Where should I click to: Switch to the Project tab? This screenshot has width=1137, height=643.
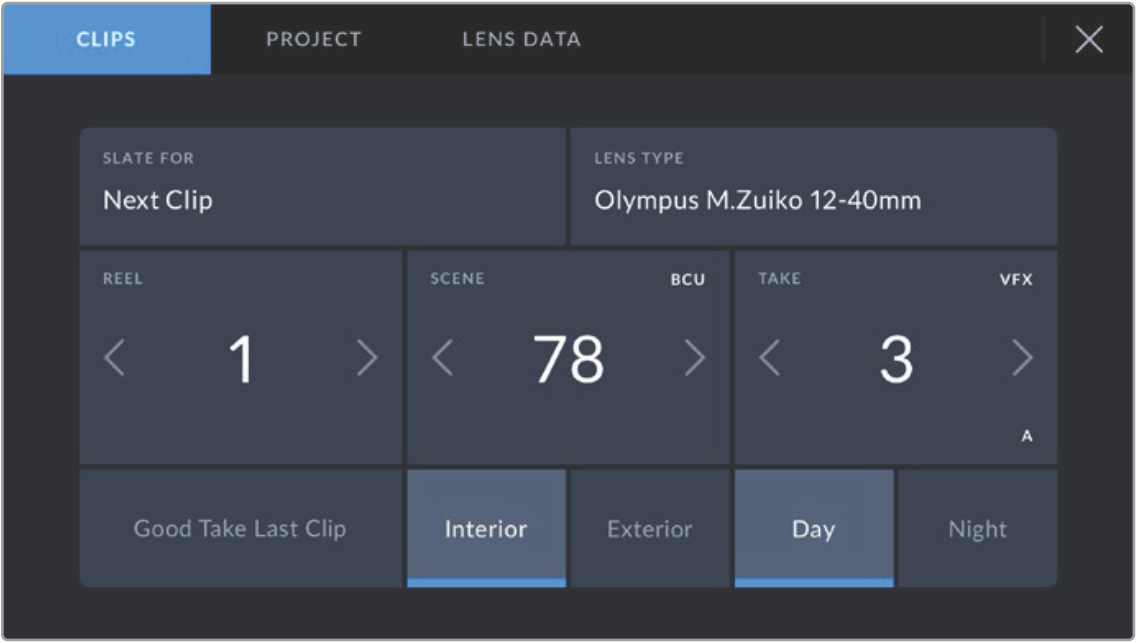[x=314, y=40]
